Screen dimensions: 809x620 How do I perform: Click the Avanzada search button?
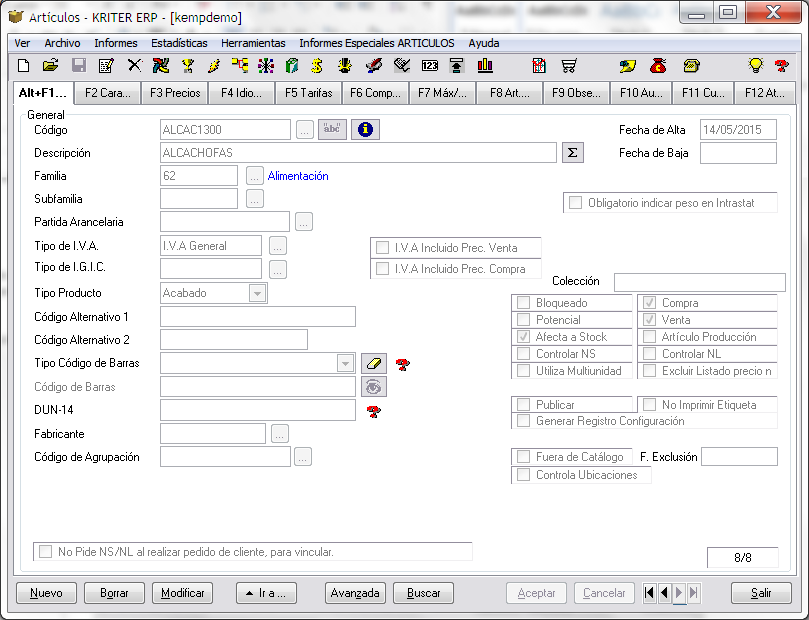pyautogui.click(x=355, y=593)
